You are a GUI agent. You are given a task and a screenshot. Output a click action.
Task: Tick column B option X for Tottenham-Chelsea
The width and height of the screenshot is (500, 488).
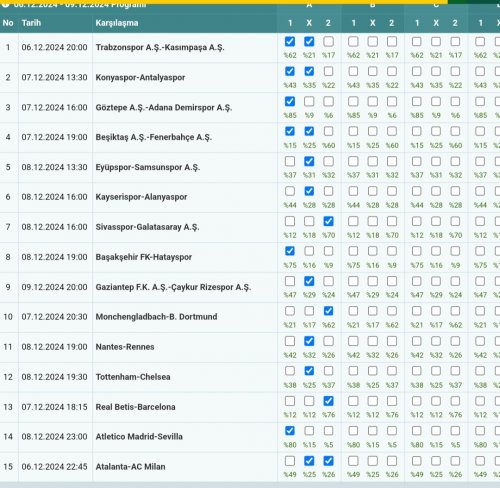click(x=373, y=371)
